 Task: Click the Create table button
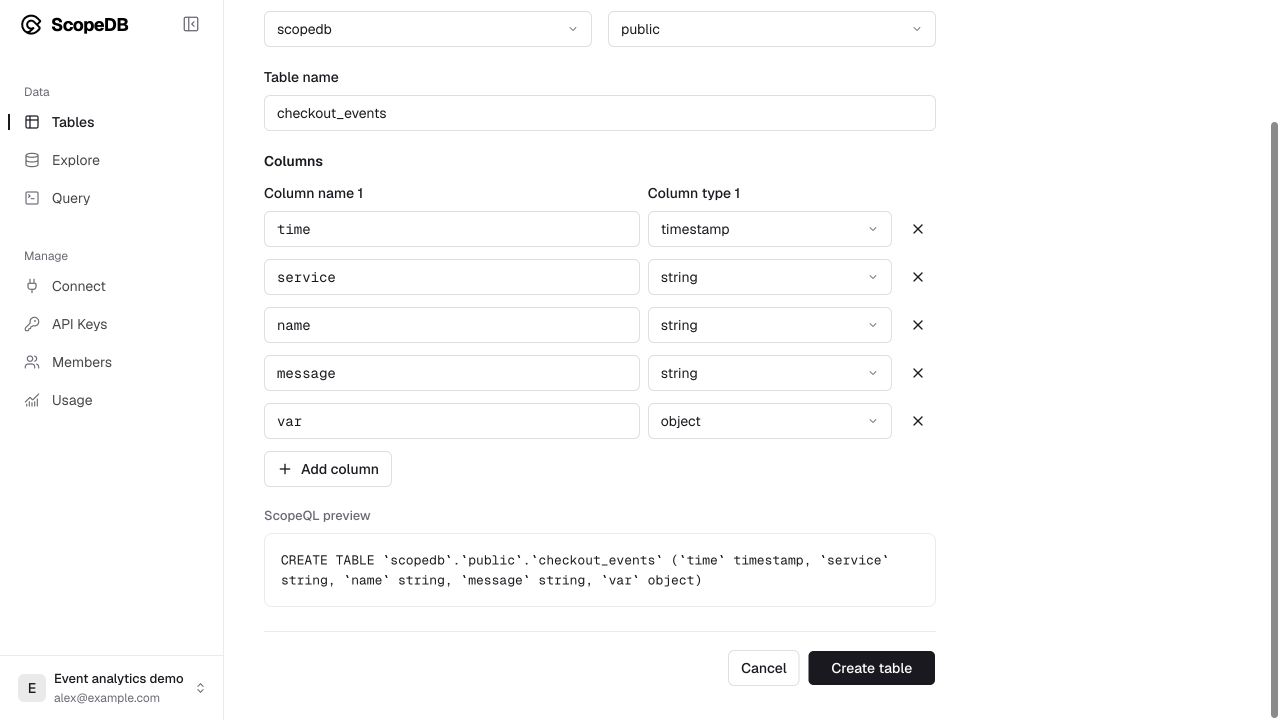click(872, 668)
